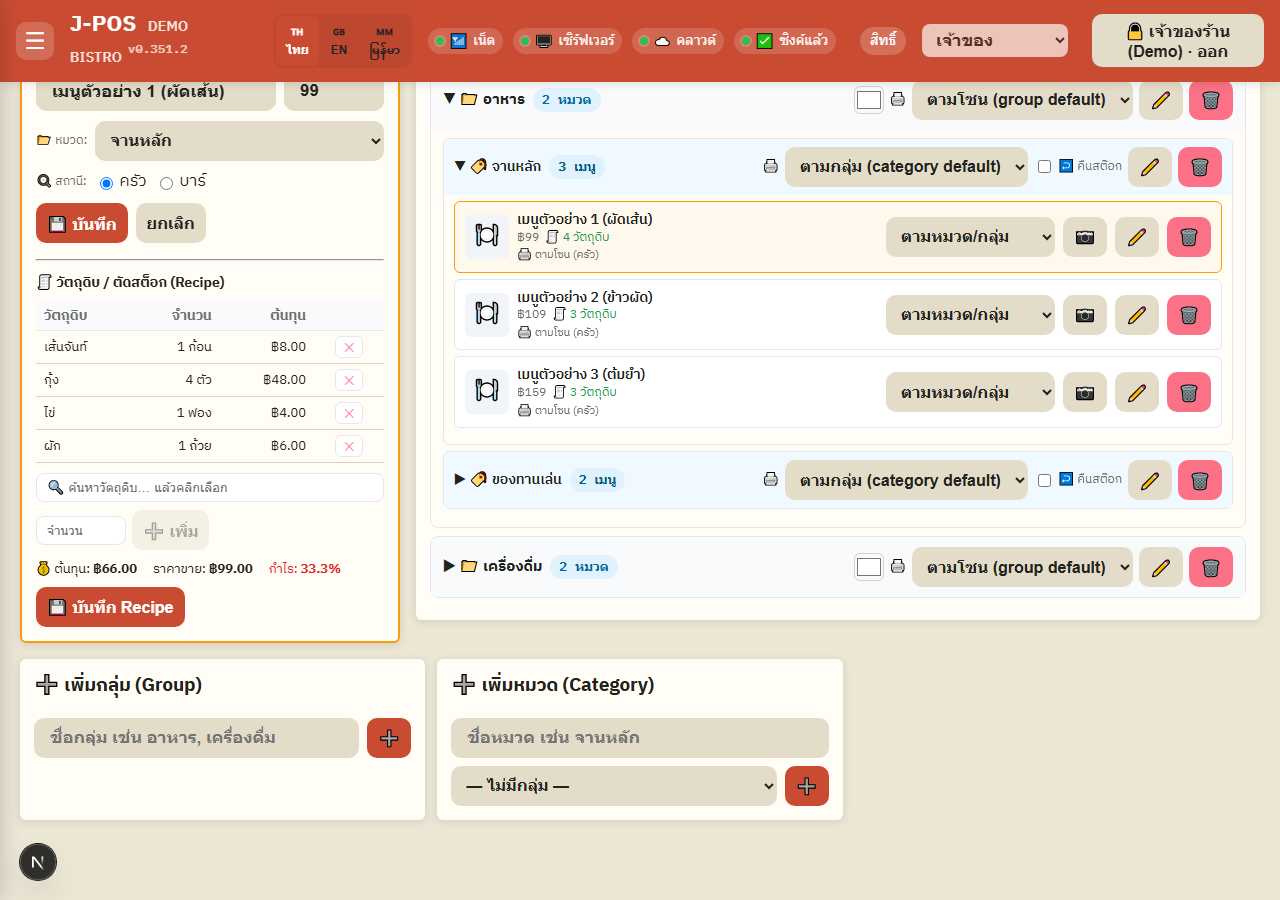Screen dimensions: 1280x900
Task: Expand the ของทานเล่น category
Action: 460,479
